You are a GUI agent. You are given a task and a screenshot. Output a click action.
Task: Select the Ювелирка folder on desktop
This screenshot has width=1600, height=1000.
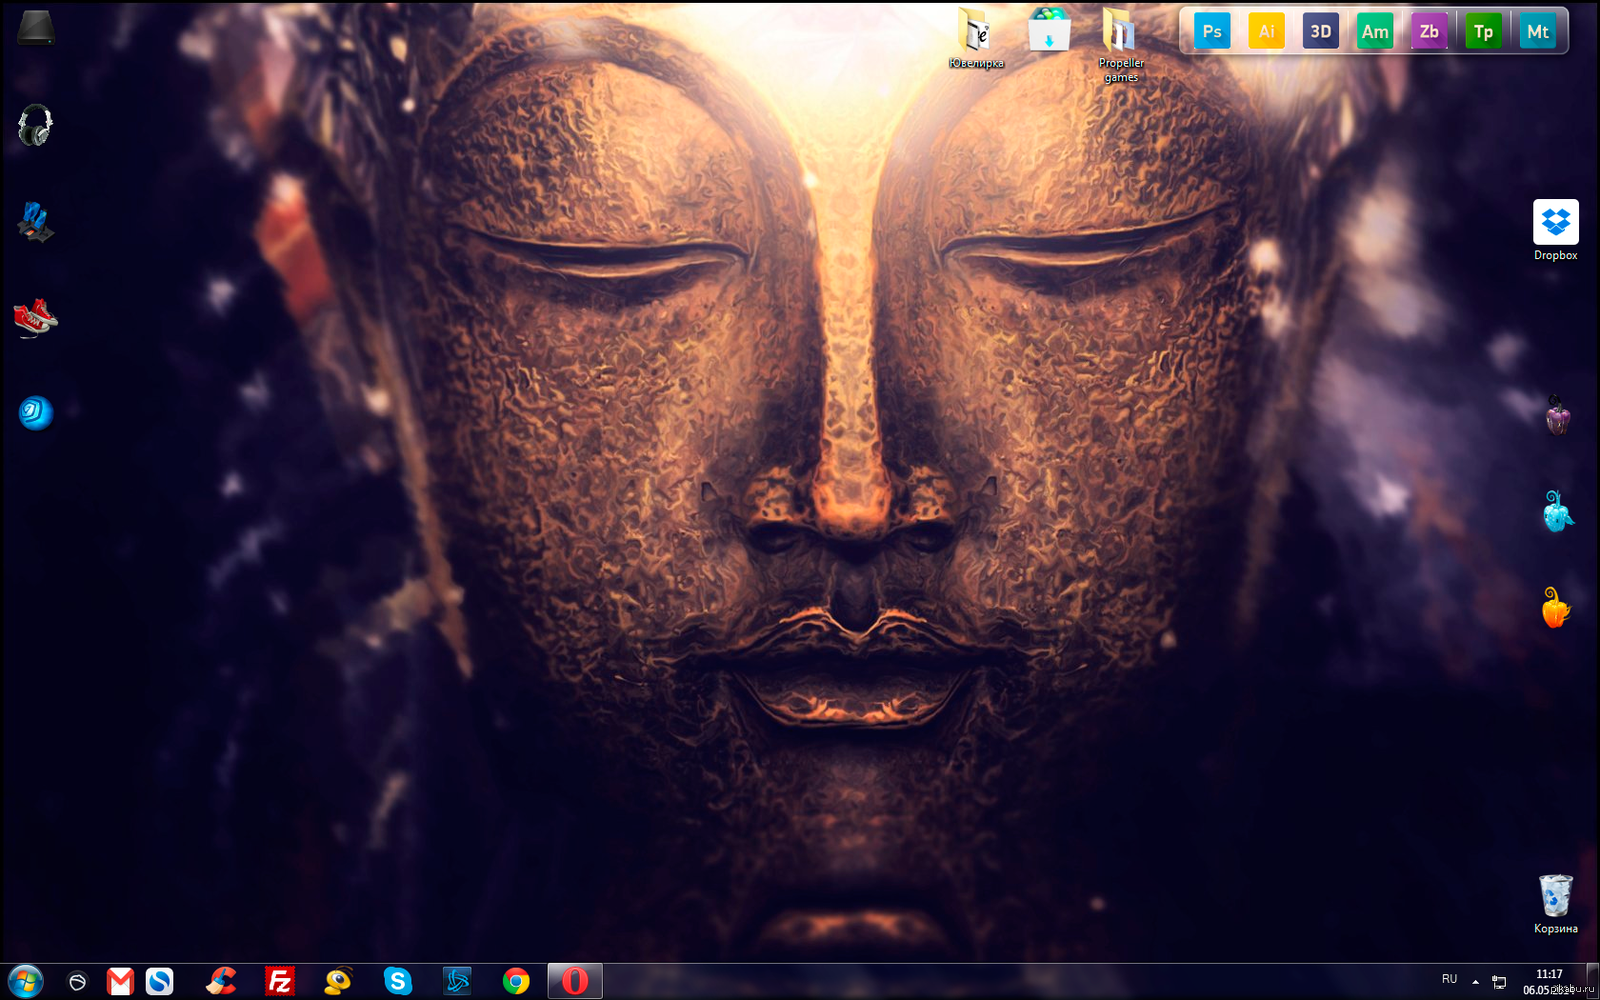point(975,32)
